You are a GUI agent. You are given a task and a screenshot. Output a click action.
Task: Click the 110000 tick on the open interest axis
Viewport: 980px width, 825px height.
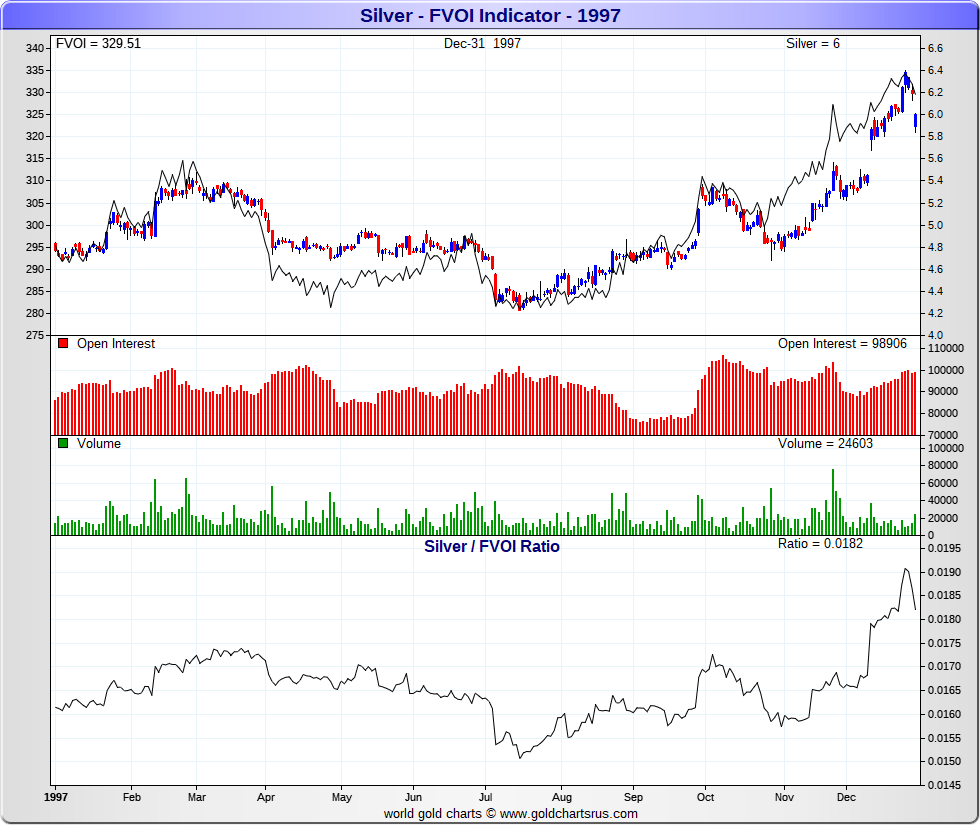[946, 348]
